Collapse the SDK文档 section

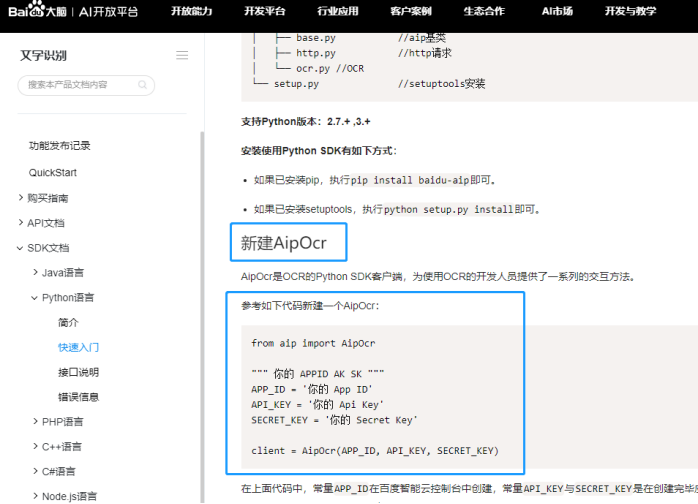click(x=48, y=248)
